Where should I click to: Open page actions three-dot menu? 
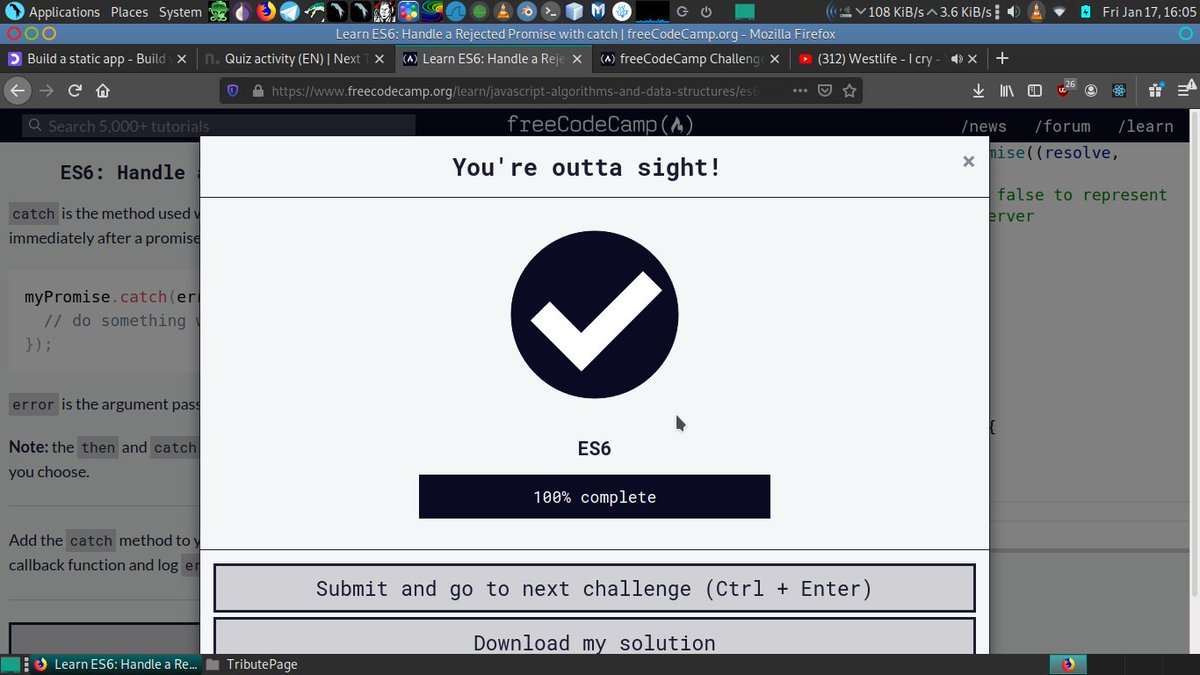(x=800, y=91)
